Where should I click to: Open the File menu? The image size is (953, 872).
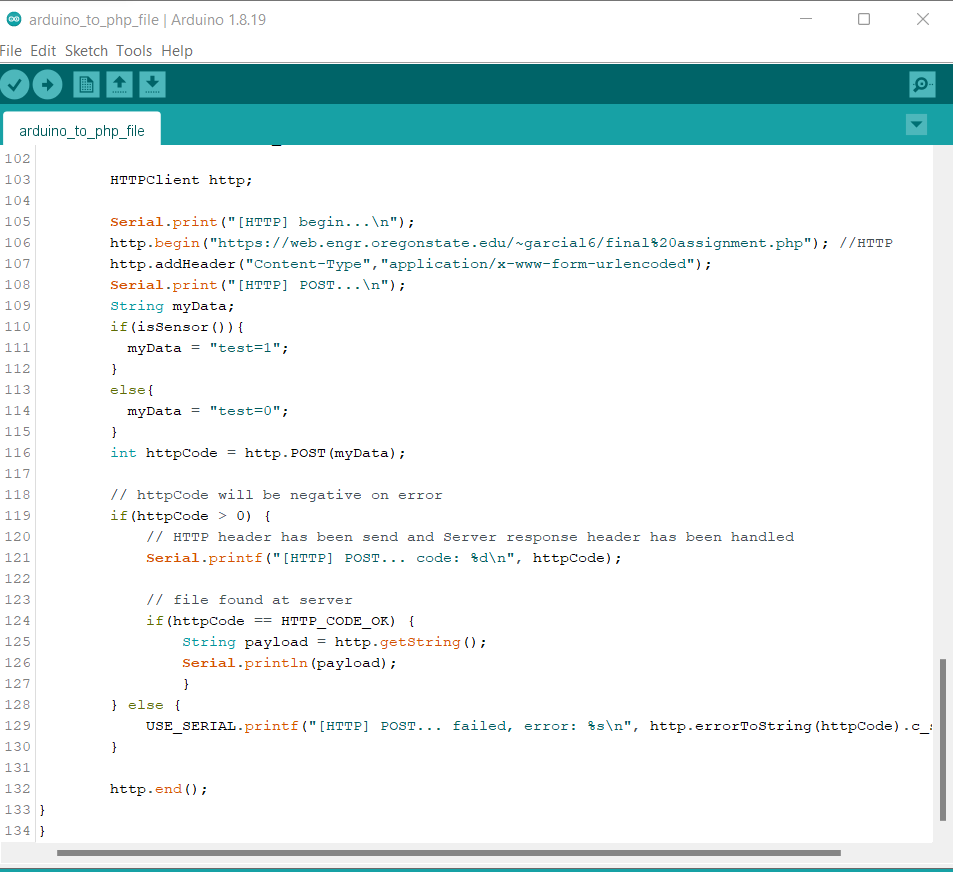(11, 51)
